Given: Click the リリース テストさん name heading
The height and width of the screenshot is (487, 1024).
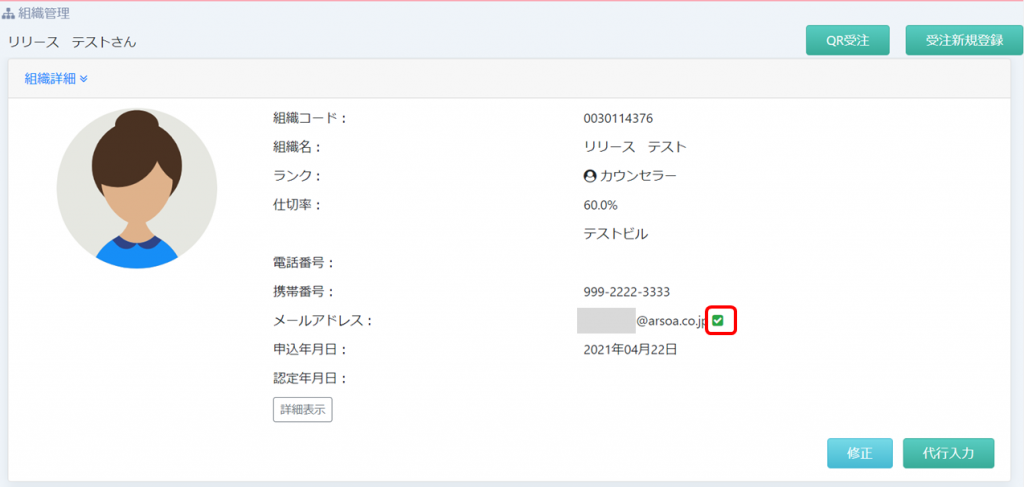Looking at the screenshot, I should (72, 42).
